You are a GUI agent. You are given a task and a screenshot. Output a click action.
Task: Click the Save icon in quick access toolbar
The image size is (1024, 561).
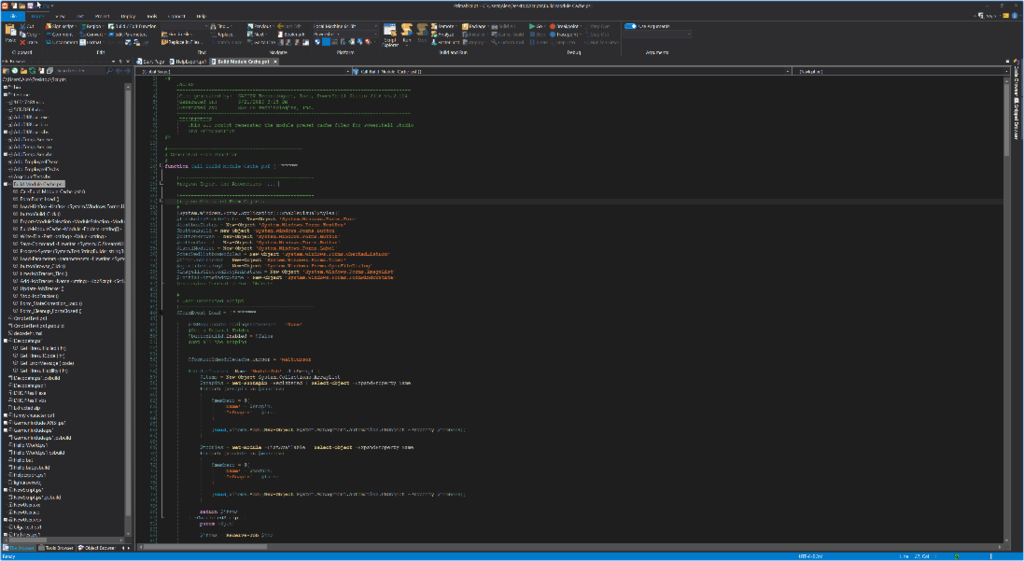(x=30, y=5)
